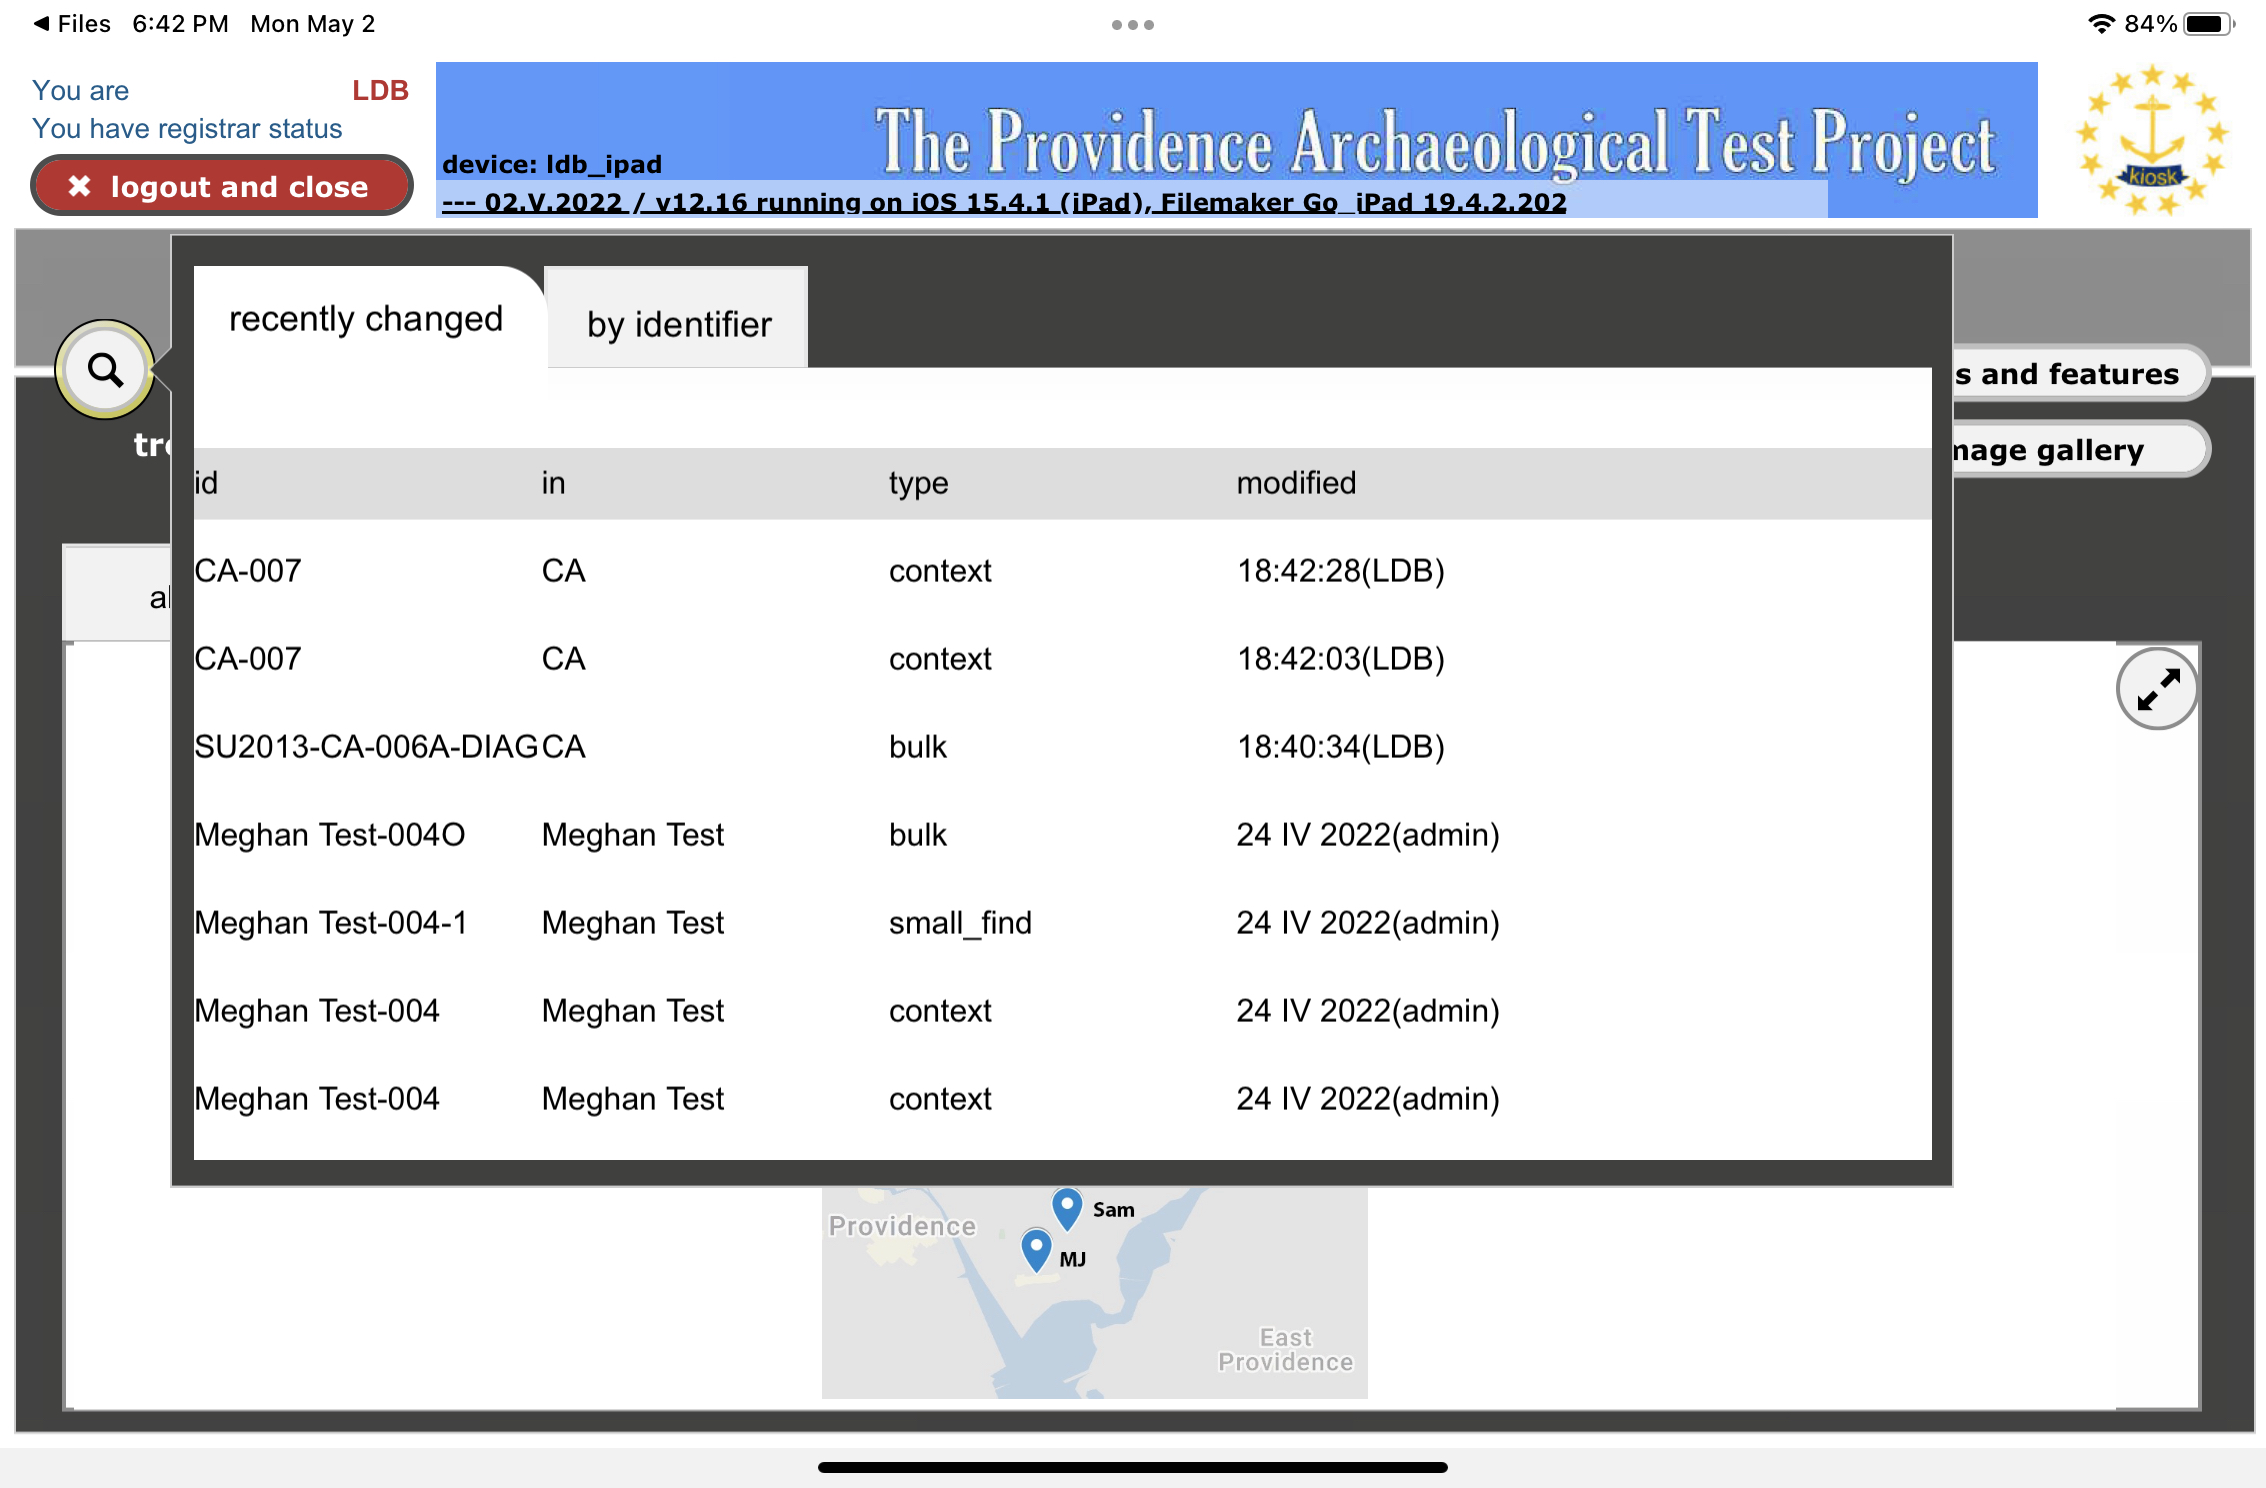The image size is (2266, 1488).
Task: Switch to the recently changed tab
Action: pos(366,318)
